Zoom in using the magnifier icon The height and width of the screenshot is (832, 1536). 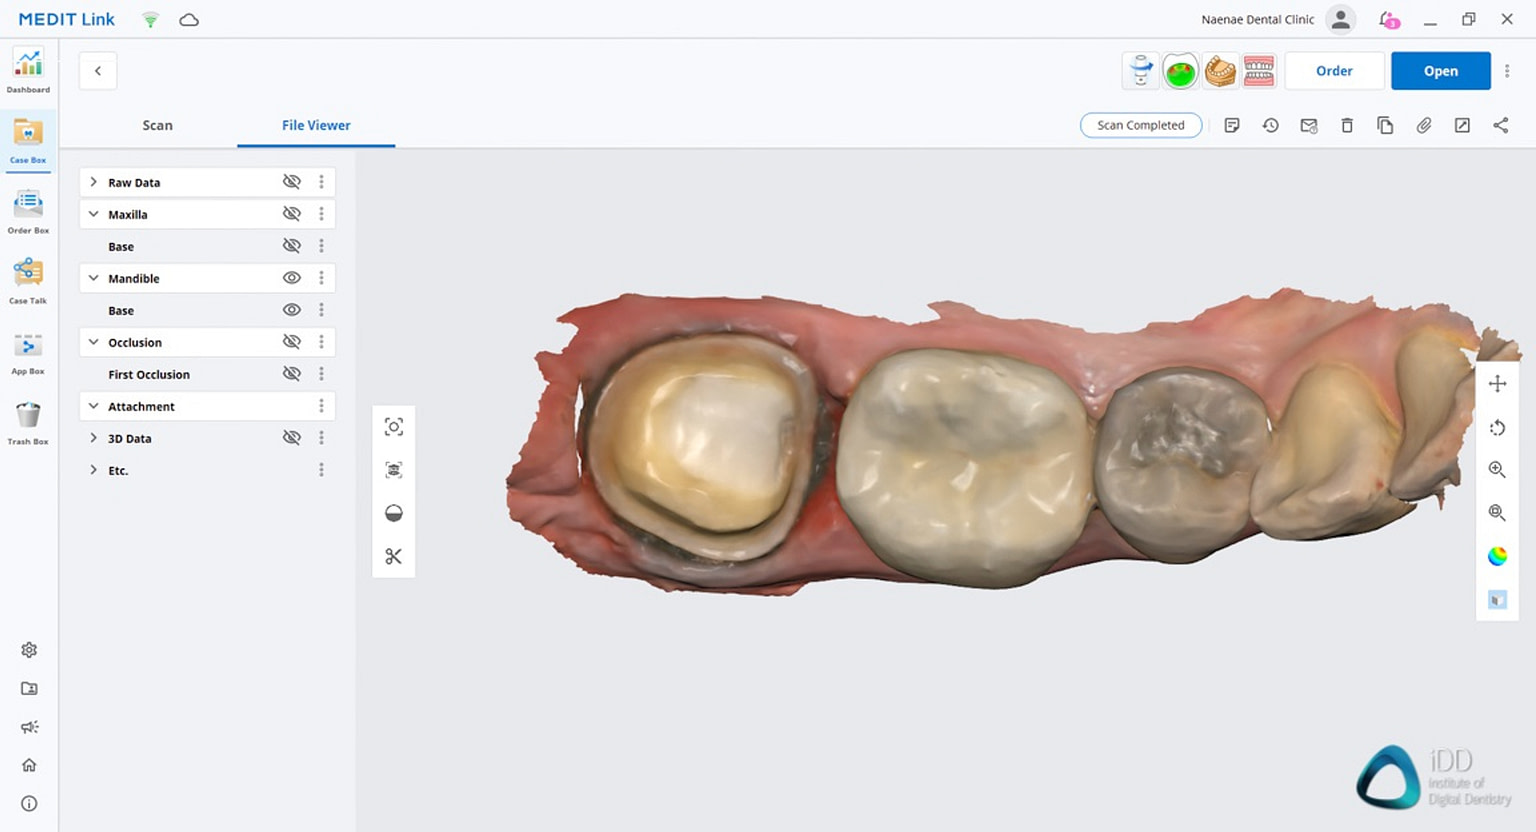1497,469
